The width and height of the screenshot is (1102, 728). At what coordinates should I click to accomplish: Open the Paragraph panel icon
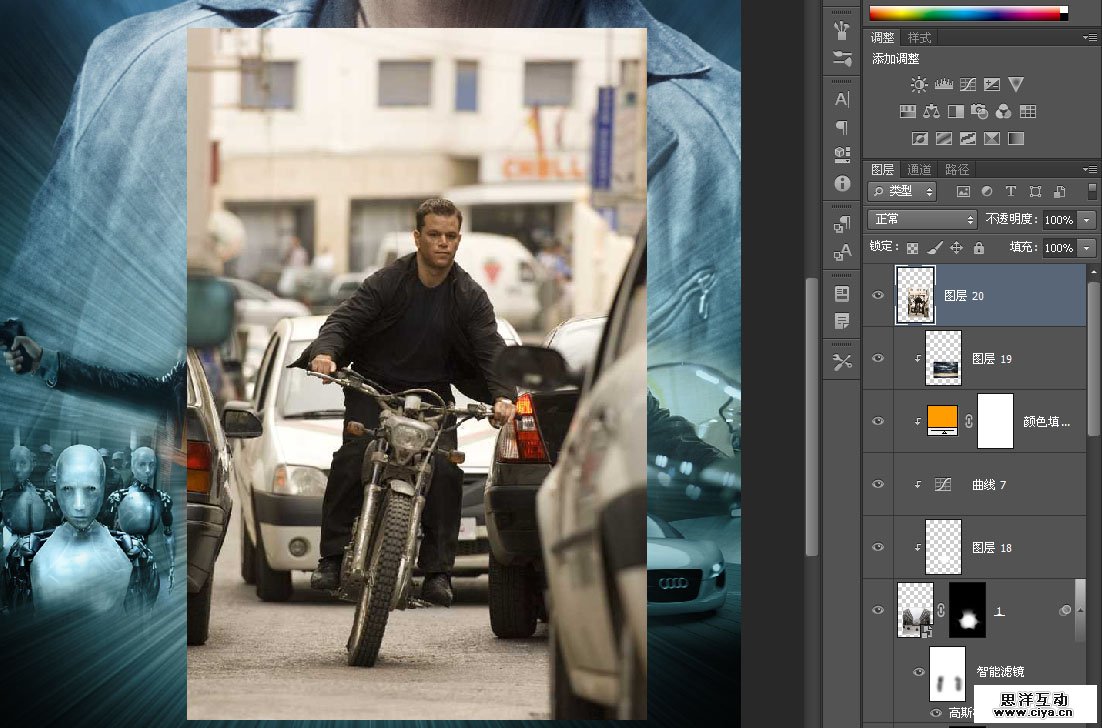[x=842, y=127]
